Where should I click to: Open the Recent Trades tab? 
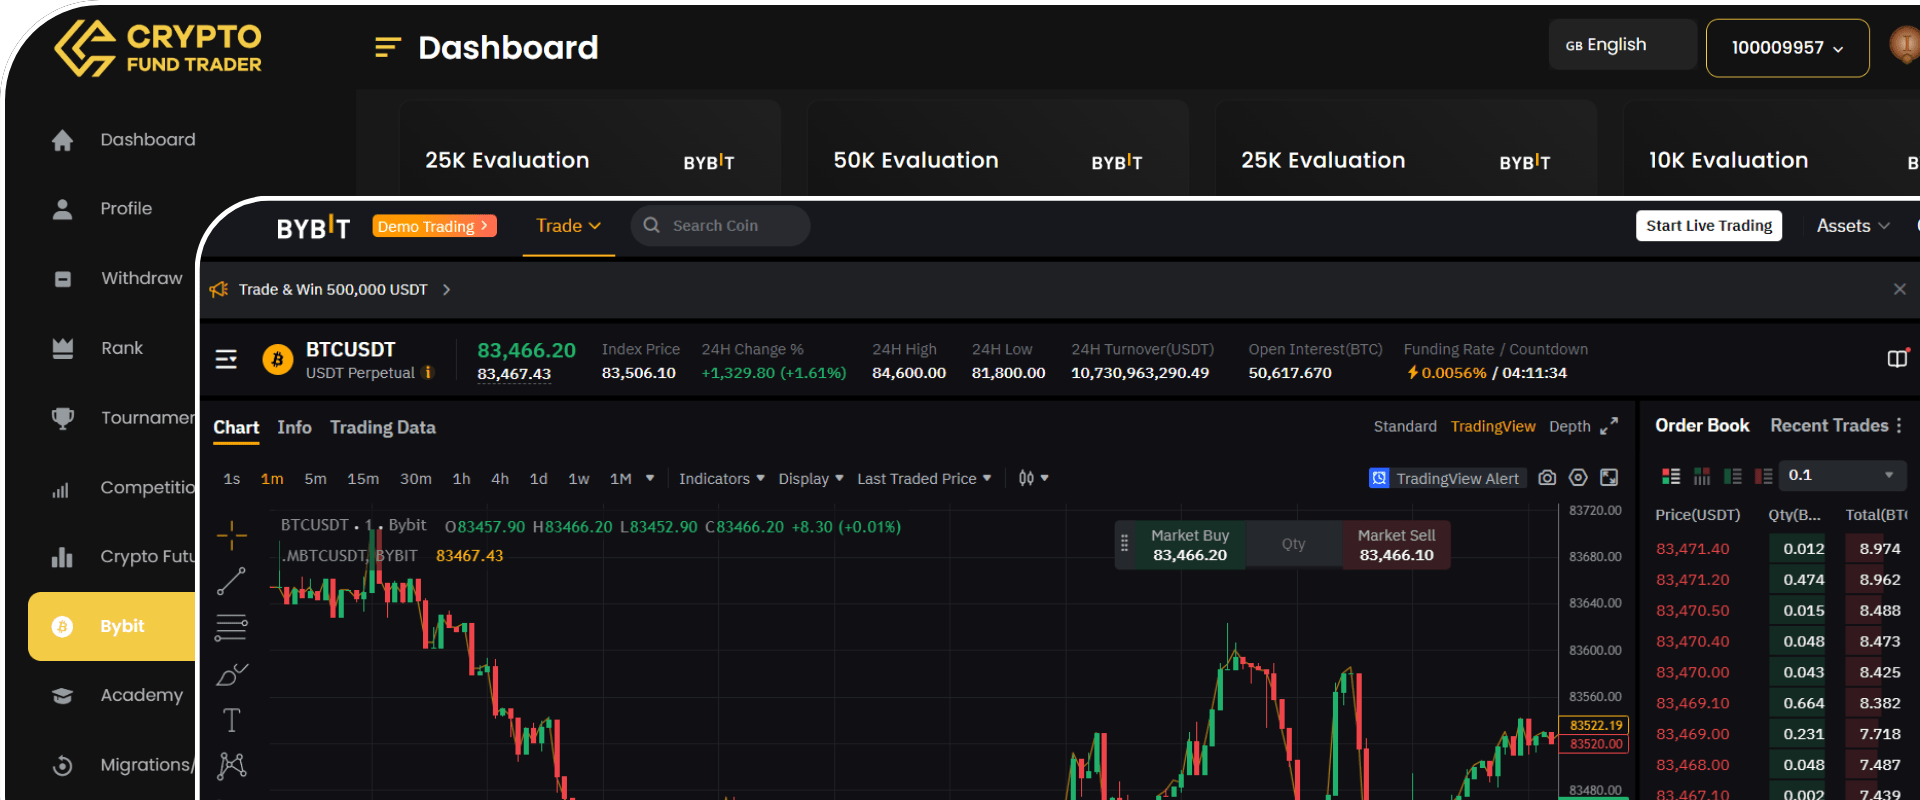pos(1828,426)
